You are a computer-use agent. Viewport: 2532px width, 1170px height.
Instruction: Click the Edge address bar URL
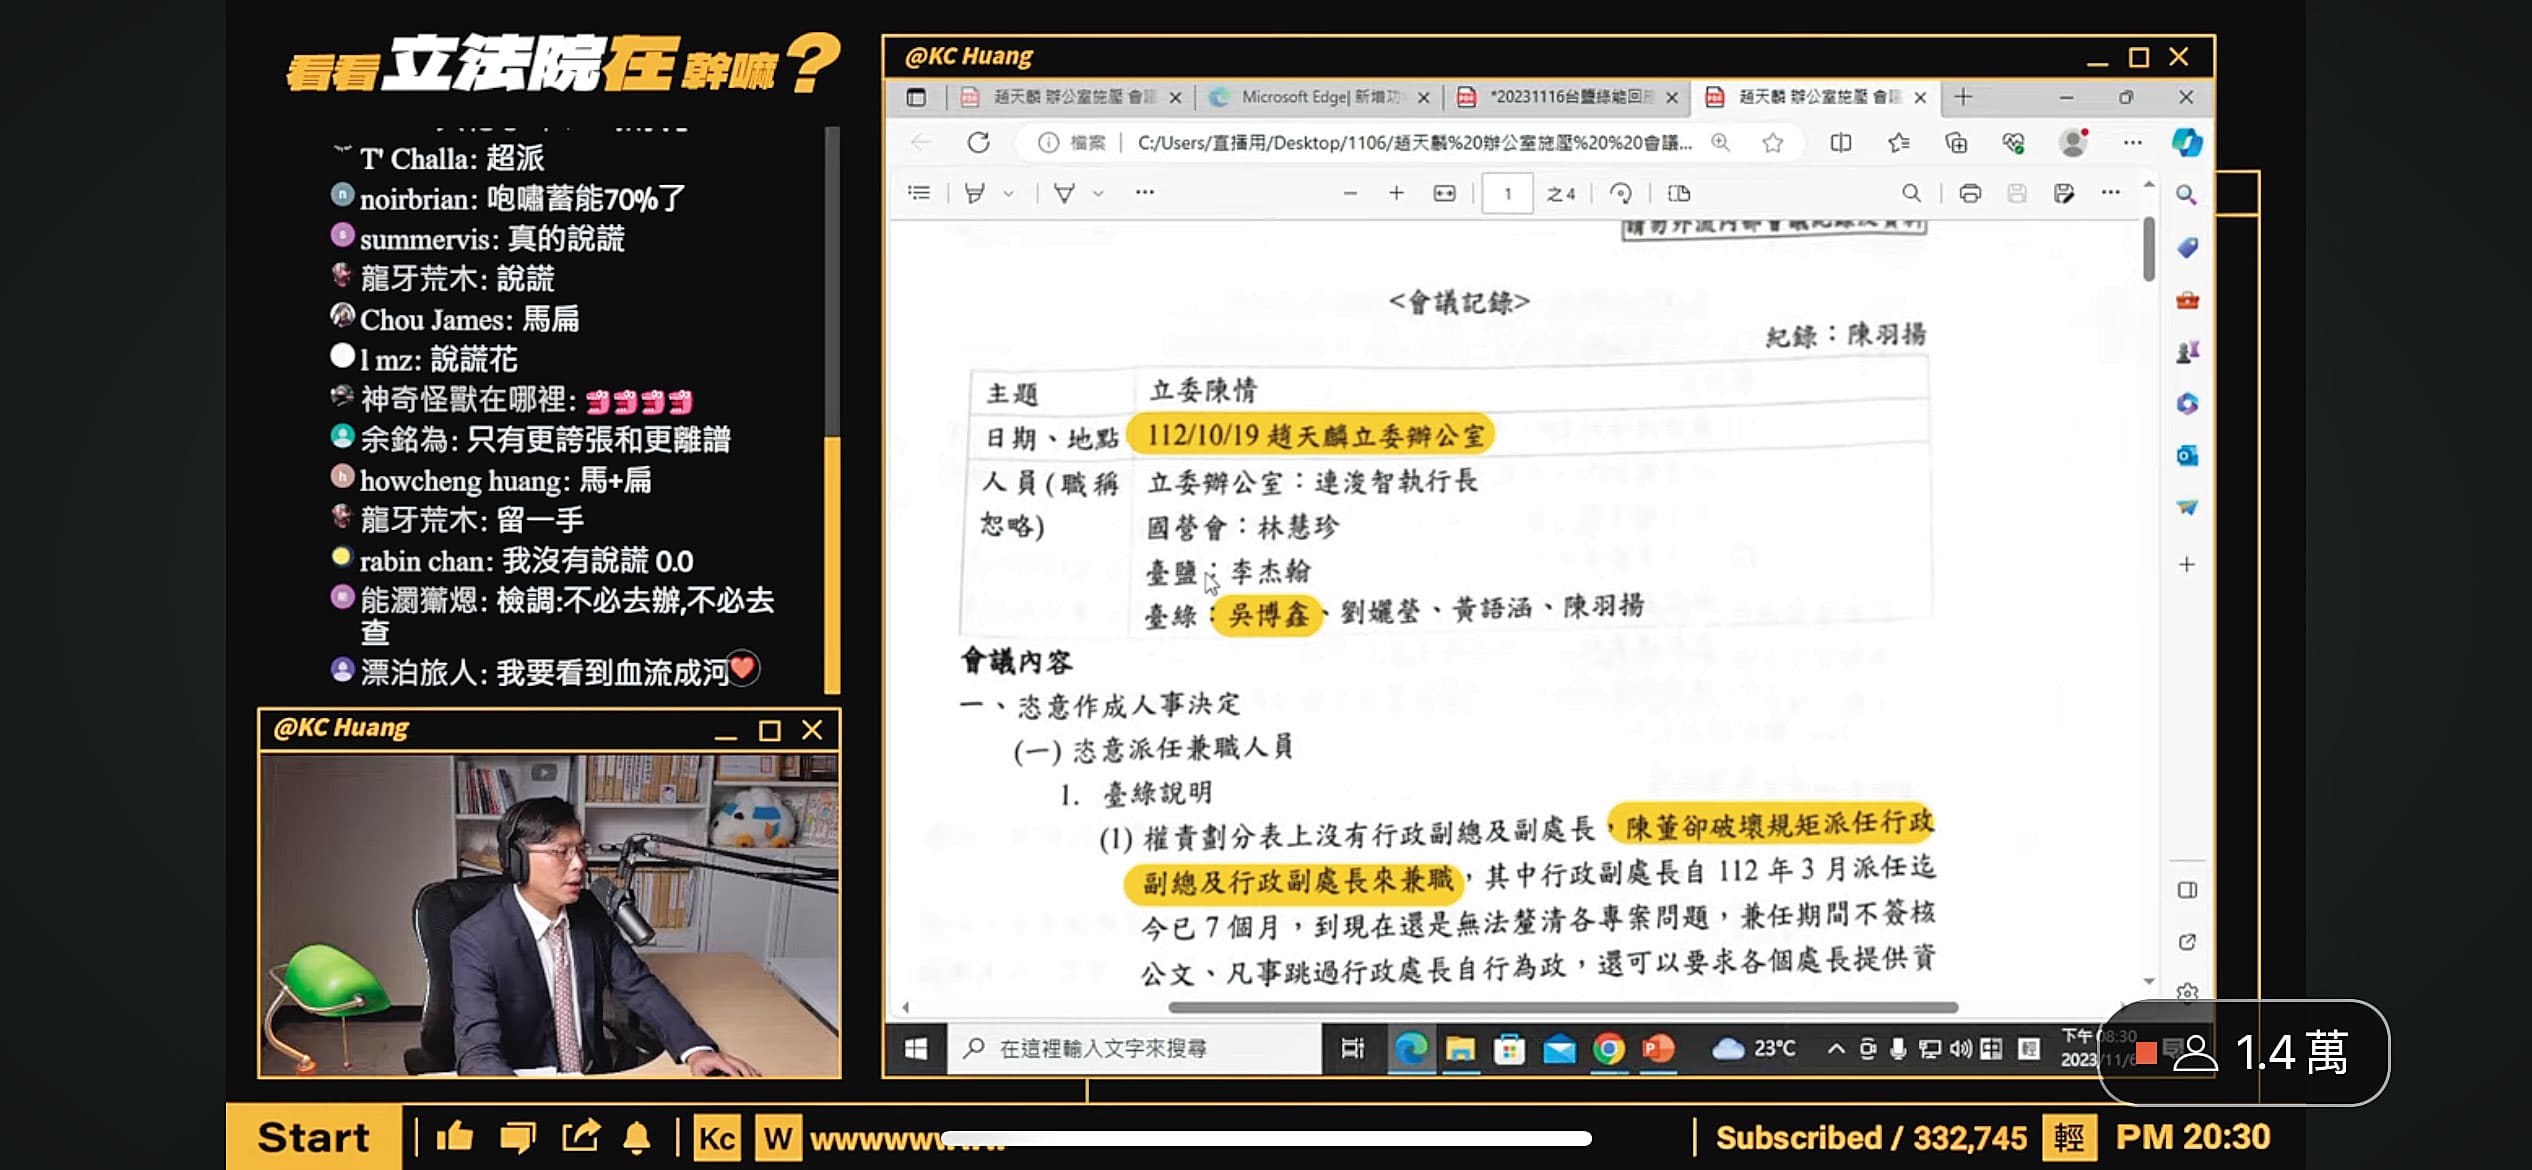1414,142
